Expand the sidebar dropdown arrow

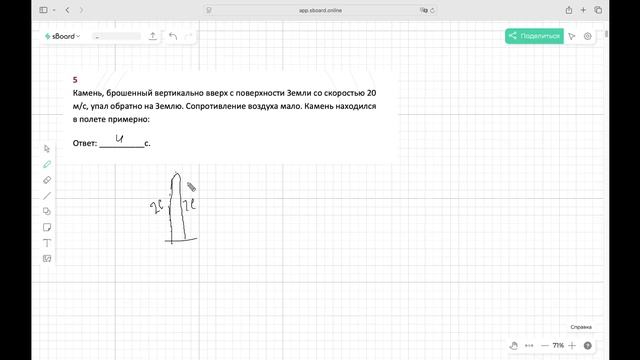54,10
